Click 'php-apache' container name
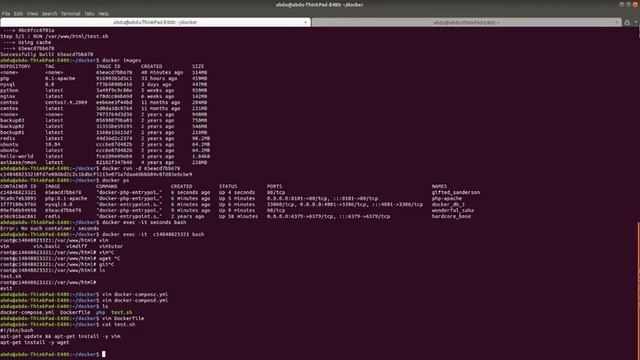 (447, 198)
